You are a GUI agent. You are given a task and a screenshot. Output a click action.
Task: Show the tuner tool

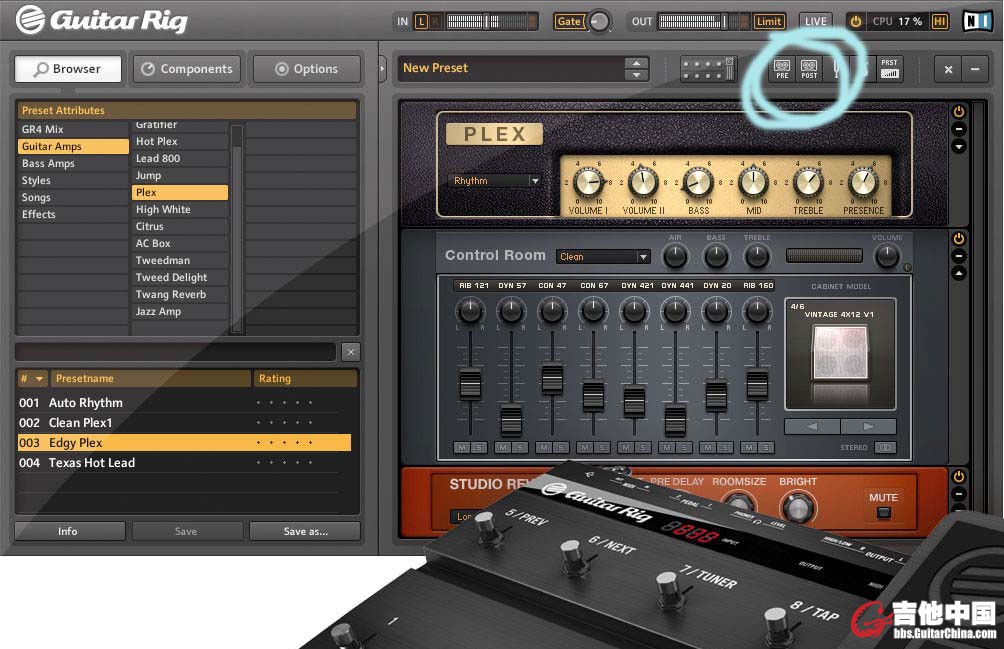tap(836, 68)
